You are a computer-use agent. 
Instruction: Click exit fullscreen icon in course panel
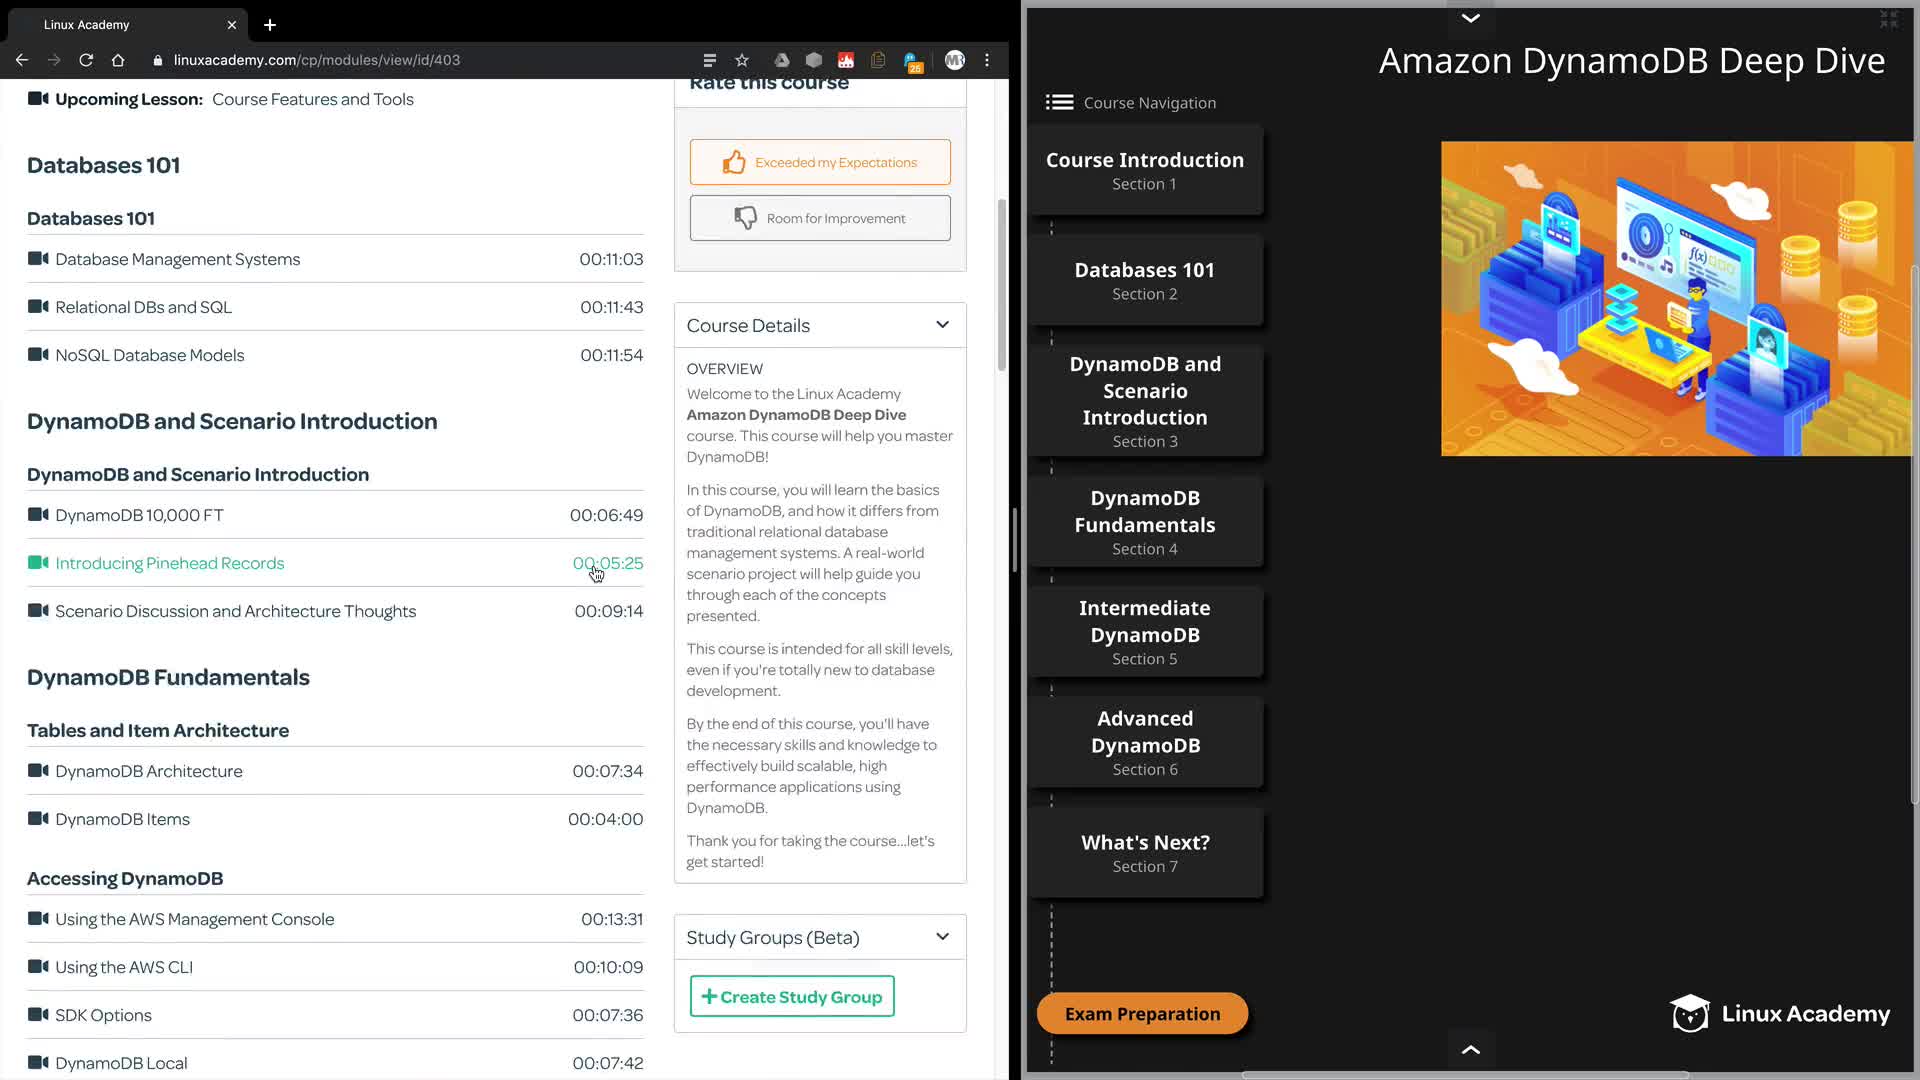1888,19
